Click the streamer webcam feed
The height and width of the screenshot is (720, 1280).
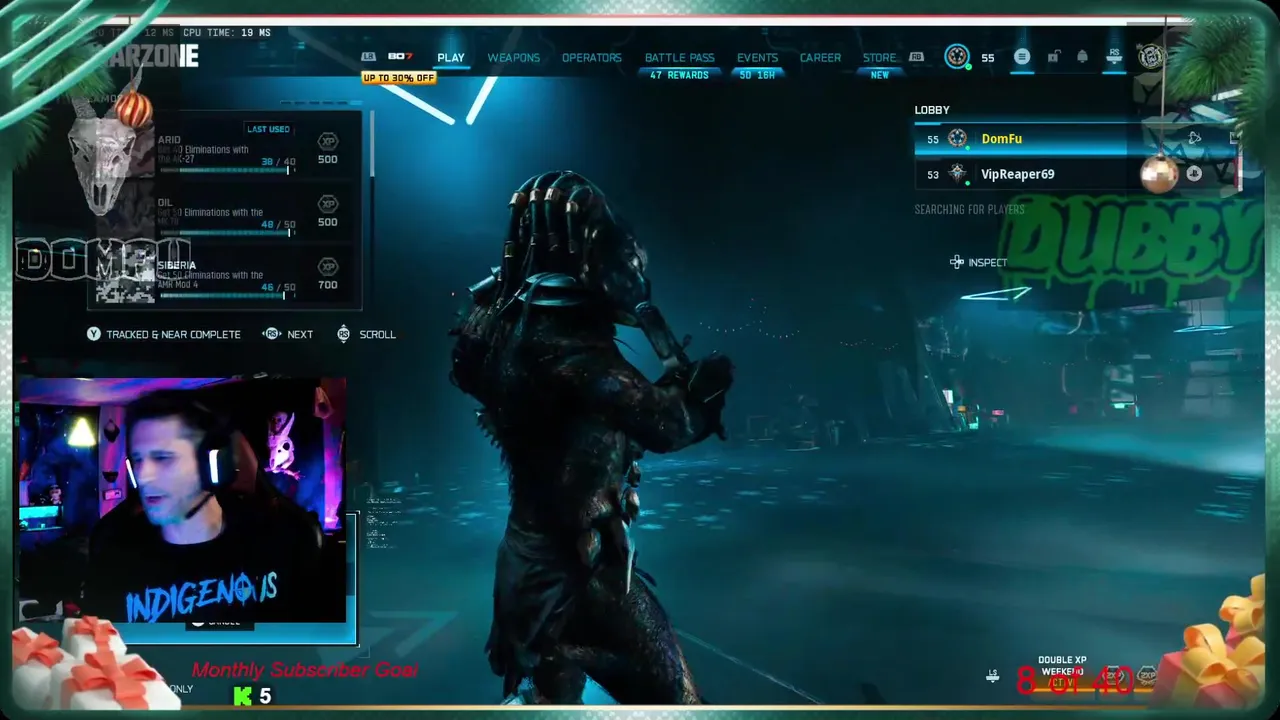182,500
